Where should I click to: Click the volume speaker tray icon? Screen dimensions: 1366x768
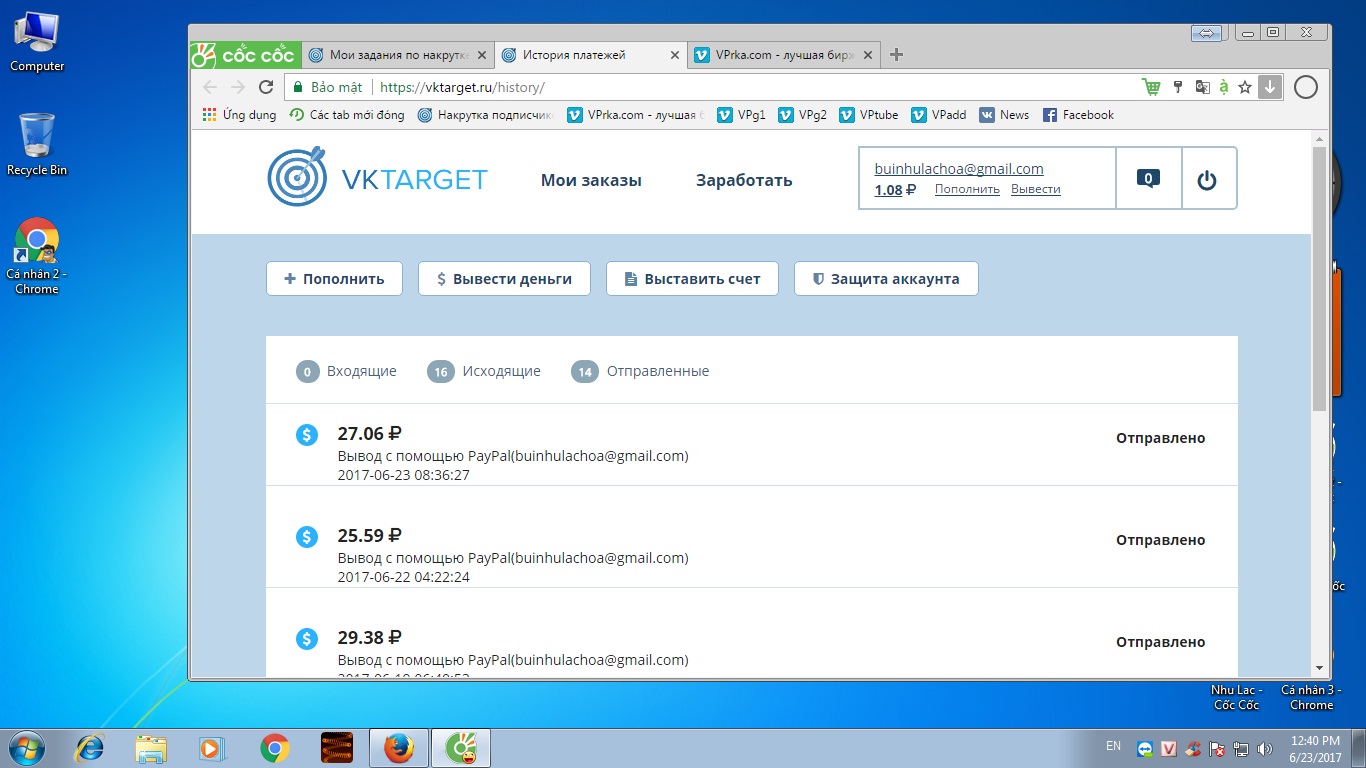click(x=1264, y=748)
